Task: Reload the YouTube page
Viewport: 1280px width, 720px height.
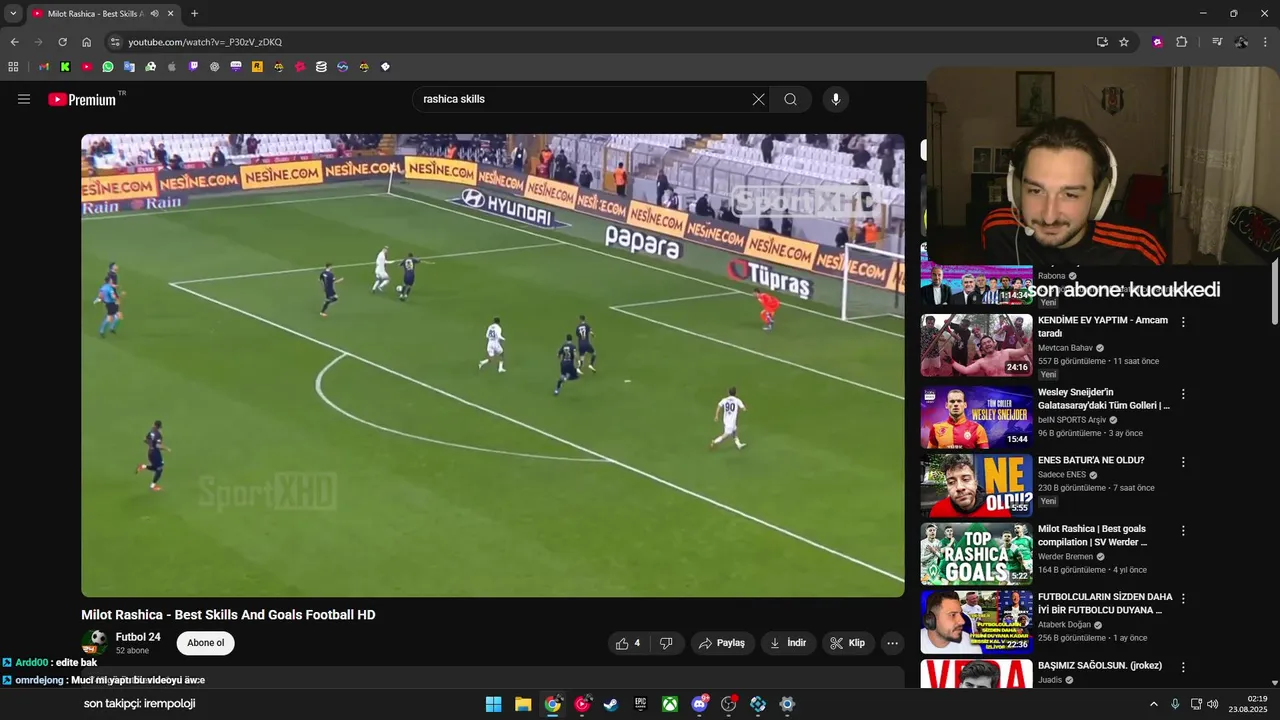Action: pyautogui.click(x=62, y=42)
